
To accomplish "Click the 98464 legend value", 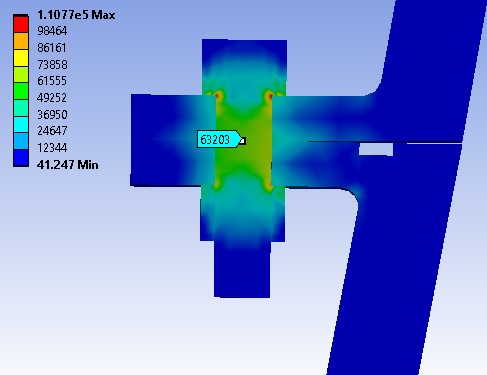I will 52,31.
